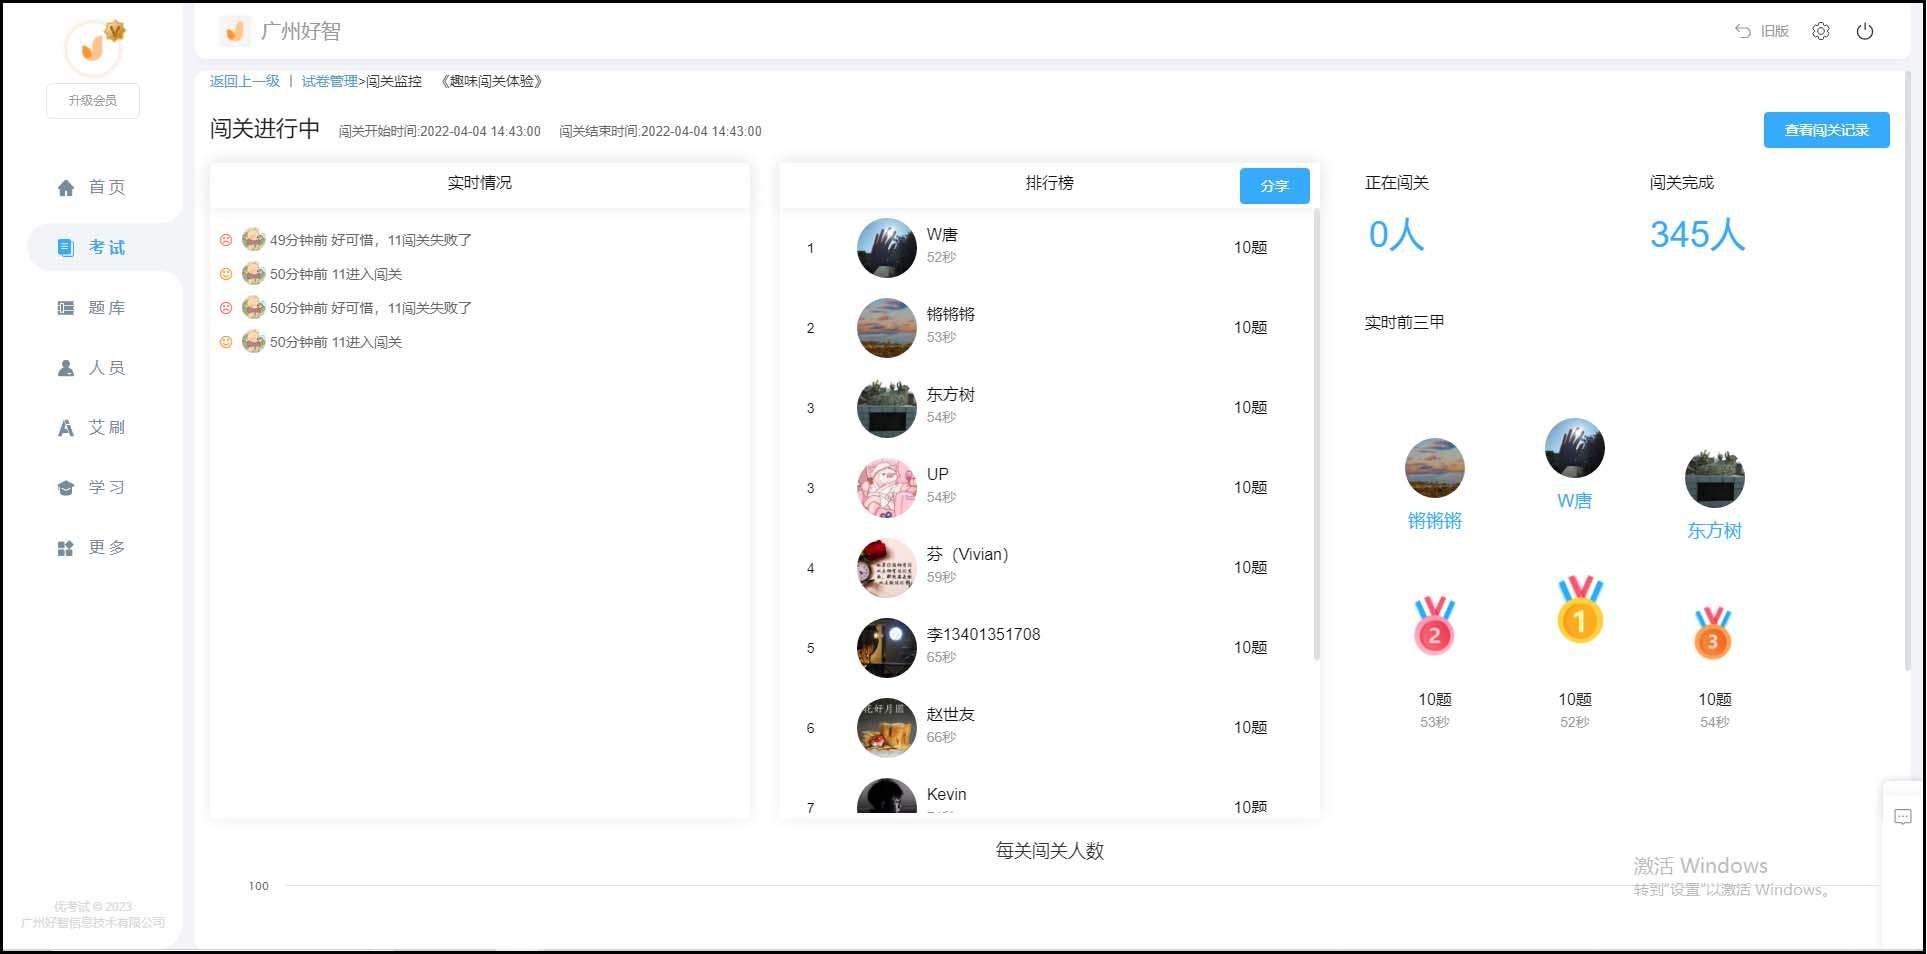1927x954 pixels.
Task: Go to 首页 in sidebar
Action: (92, 187)
